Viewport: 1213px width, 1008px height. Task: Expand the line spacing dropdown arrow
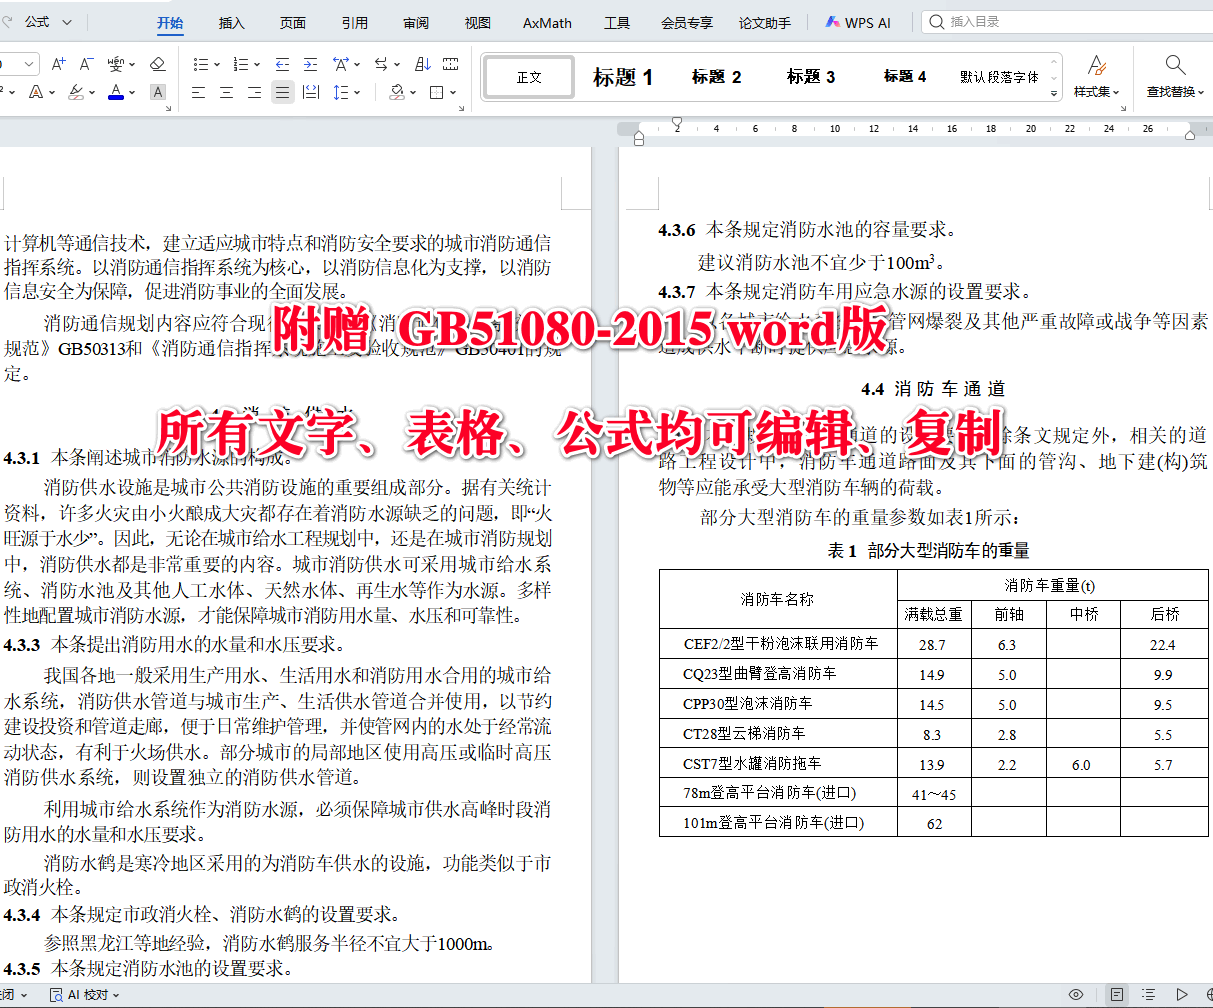point(357,92)
